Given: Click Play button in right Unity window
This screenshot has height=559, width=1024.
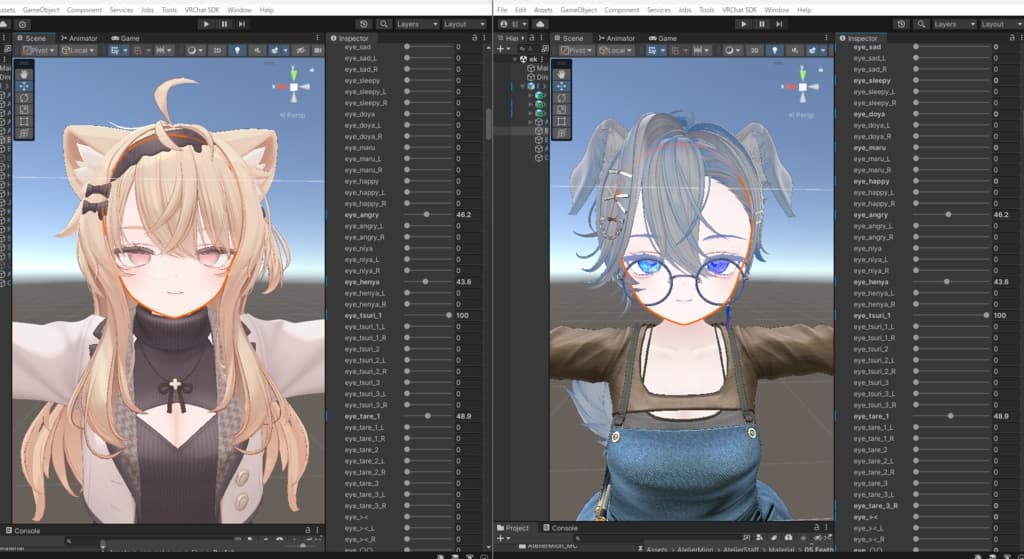Looking at the screenshot, I should [x=744, y=24].
